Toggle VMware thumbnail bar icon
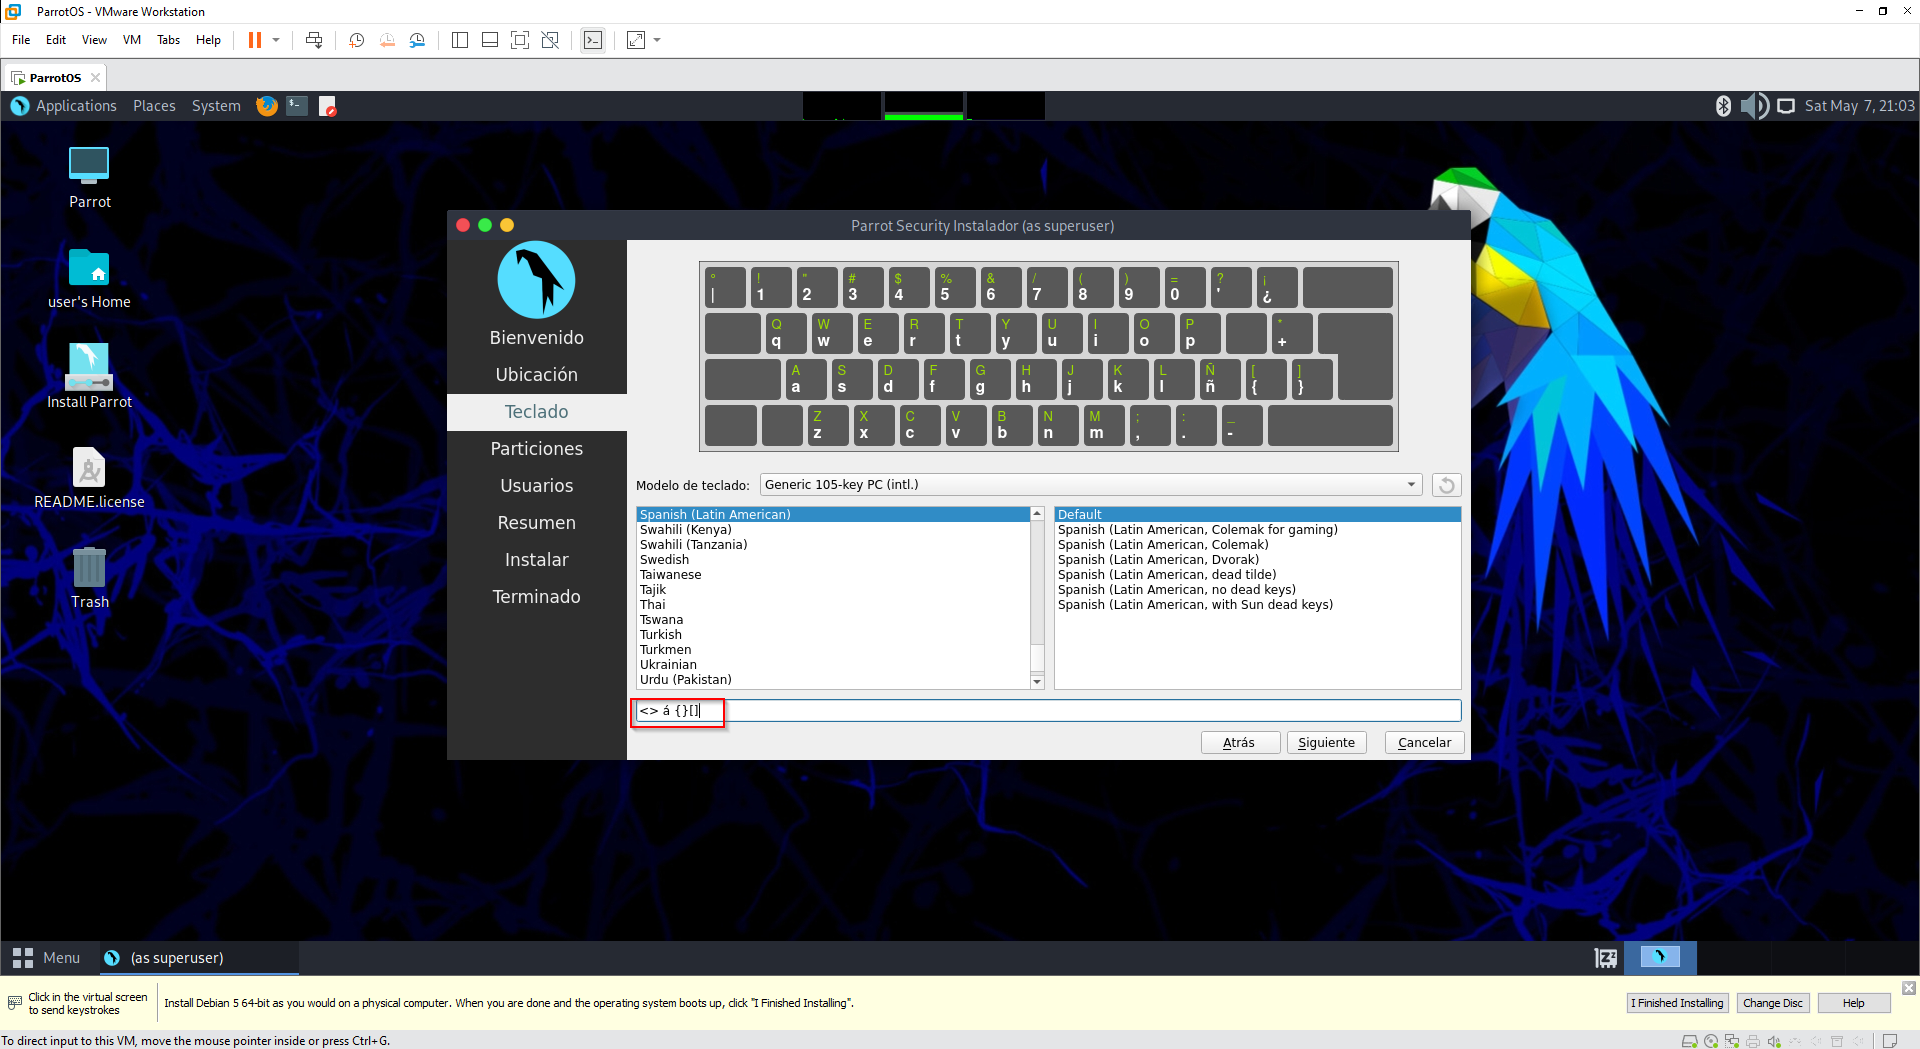This screenshot has width=1920, height=1049. 490,40
